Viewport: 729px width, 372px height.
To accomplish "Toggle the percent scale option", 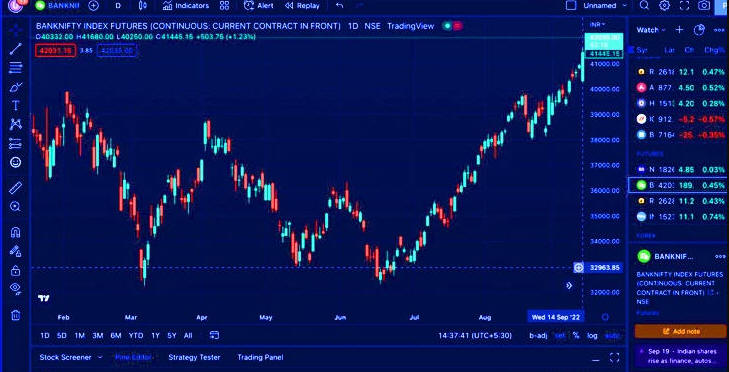I will click(576, 335).
